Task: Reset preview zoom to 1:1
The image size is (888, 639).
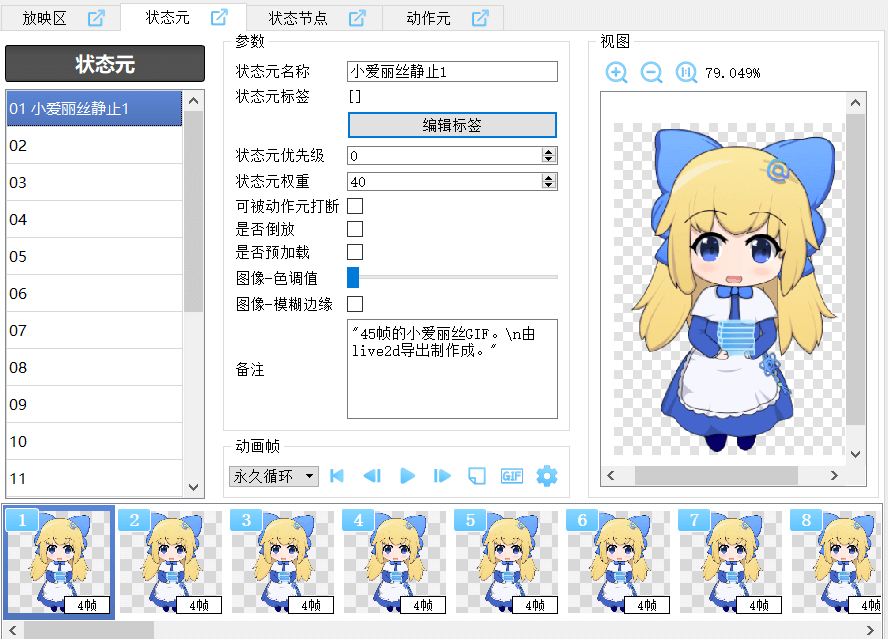Action: (x=686, y=73)
